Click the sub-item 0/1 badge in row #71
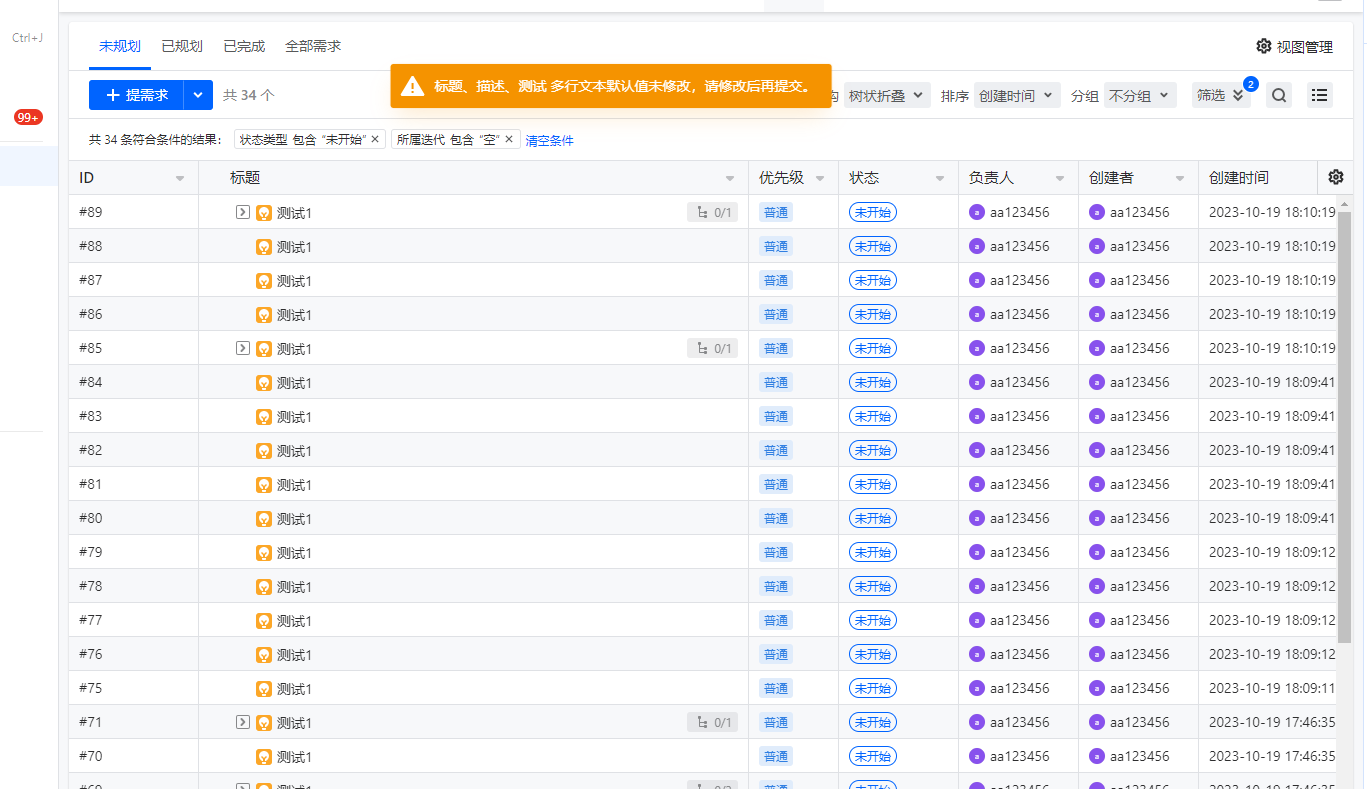Screen dimensions: 1367x789 pos(712,722)
